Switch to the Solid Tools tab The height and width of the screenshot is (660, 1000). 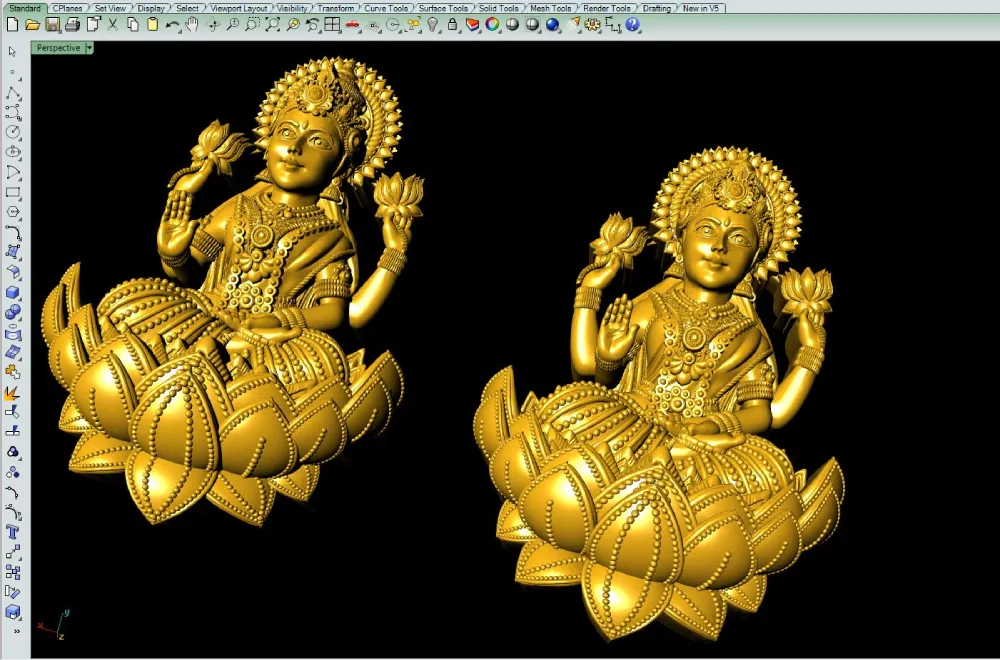498,8
